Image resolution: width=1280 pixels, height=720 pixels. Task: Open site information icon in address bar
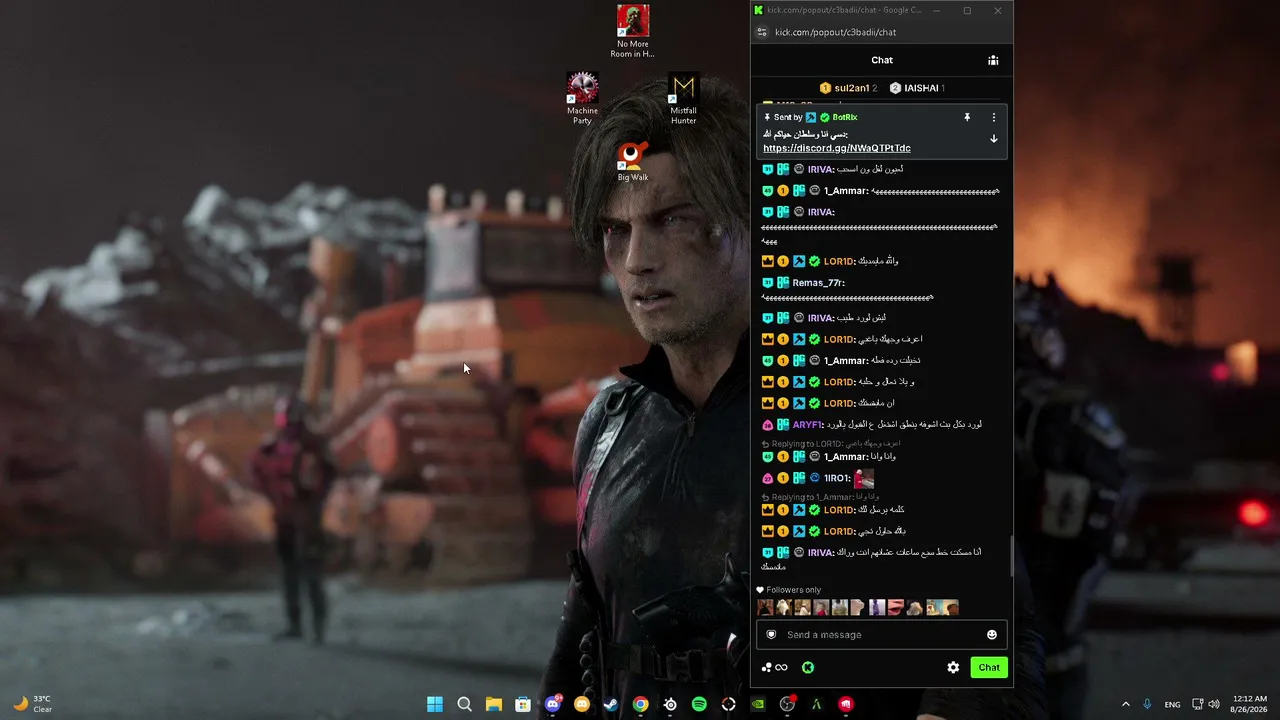click(x=762, y=32)
